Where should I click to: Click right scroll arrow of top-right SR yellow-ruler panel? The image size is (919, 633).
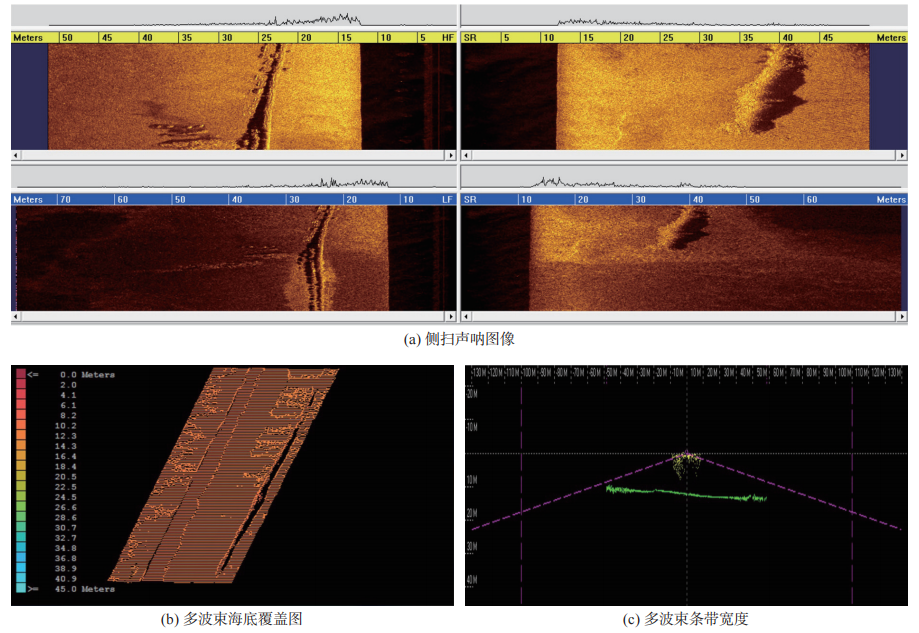tap(902, 155)
